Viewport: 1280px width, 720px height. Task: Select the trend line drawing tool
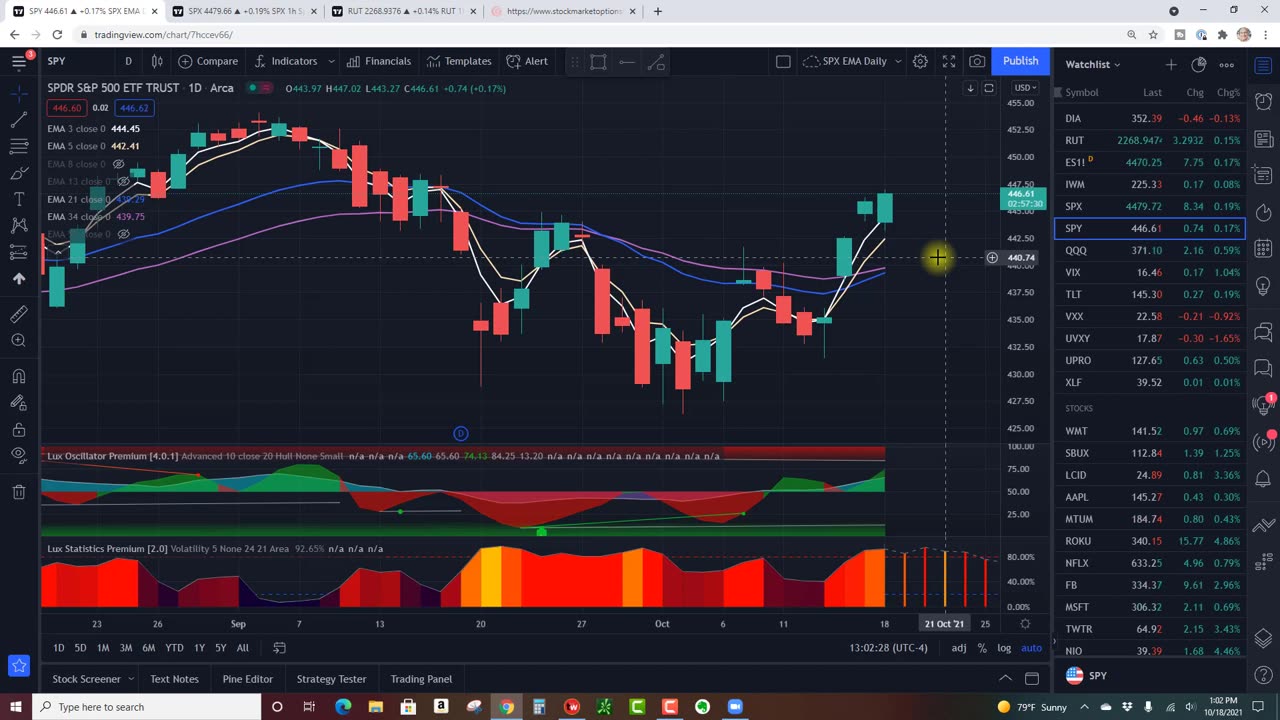click(x=19, y=120)
